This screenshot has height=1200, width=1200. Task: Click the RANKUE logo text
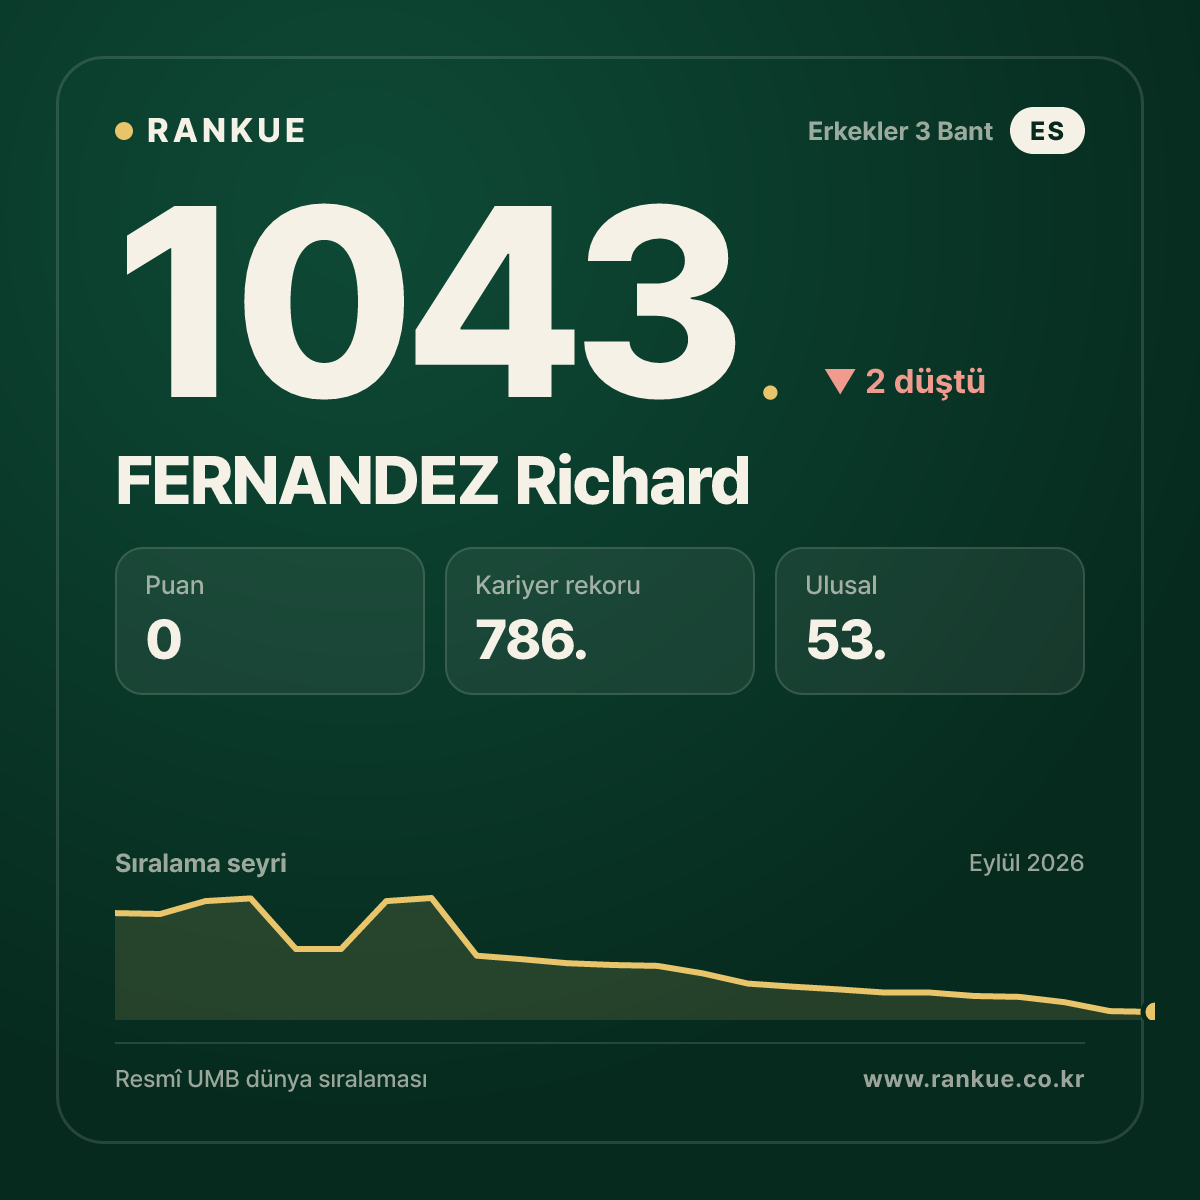coord(226,131)
